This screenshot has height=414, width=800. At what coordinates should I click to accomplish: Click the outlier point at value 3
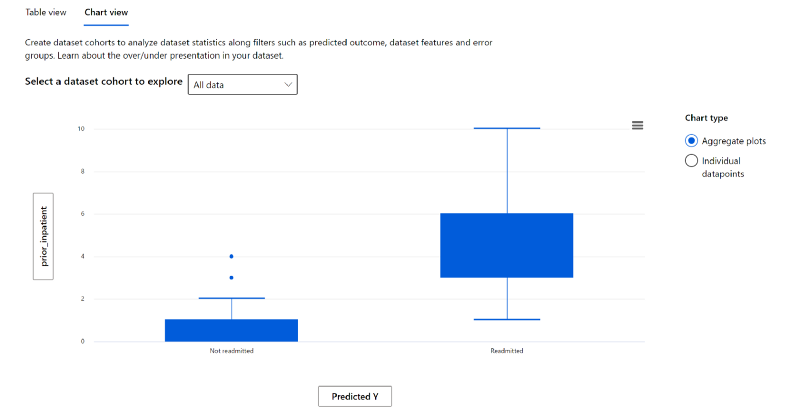(x=232, y=278)
